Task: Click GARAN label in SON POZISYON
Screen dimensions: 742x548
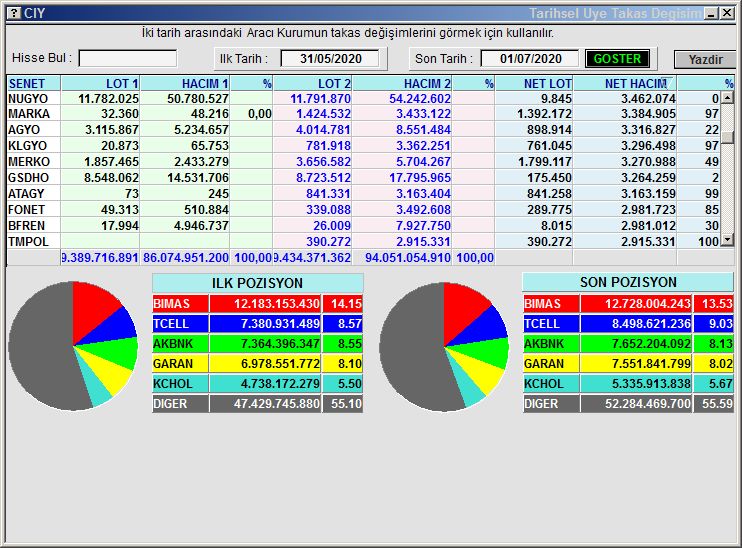Action: (x=544, y=364)
